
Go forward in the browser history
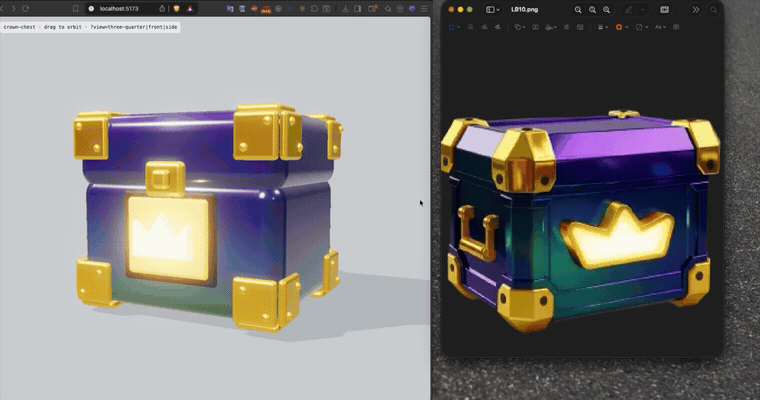click(13, 9)
